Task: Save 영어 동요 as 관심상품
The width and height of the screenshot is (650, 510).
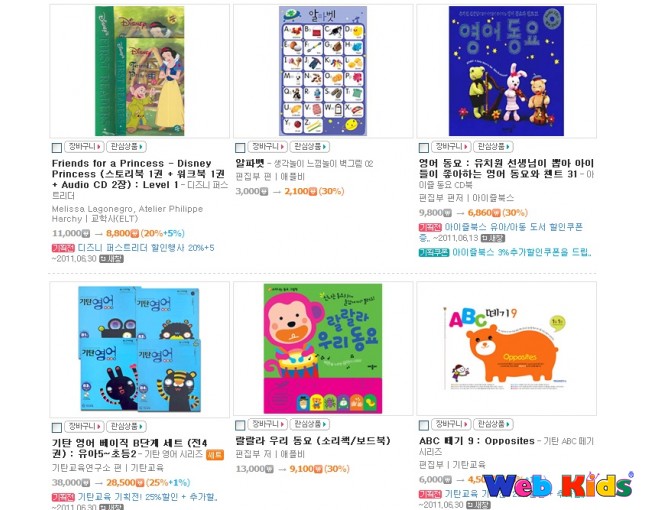Action: [493, 147]
